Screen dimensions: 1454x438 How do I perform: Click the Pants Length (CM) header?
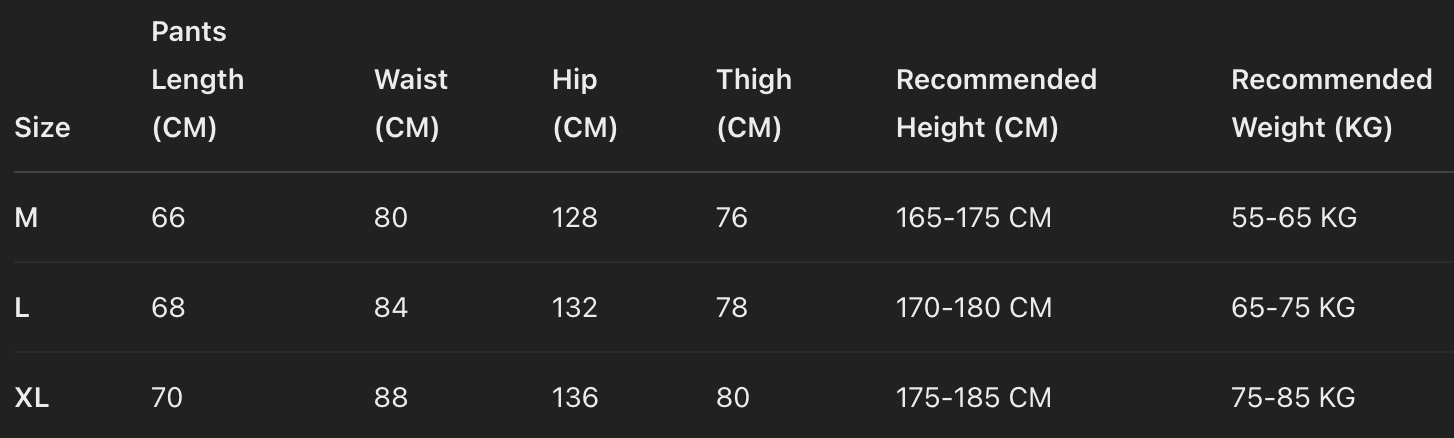(197, 80)
